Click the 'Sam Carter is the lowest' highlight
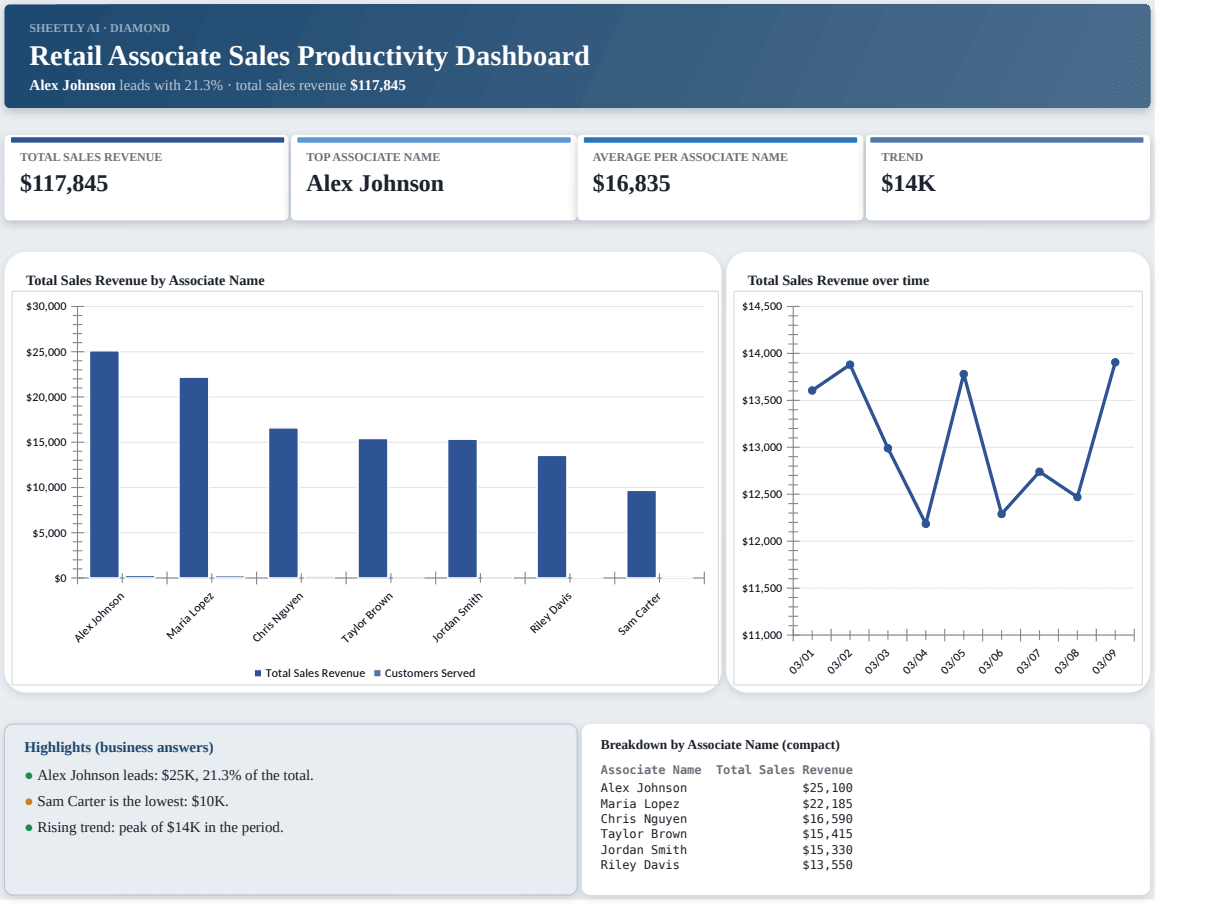Image resolution: width=1227 pixels, height=922 pixels. click(126, 801)
